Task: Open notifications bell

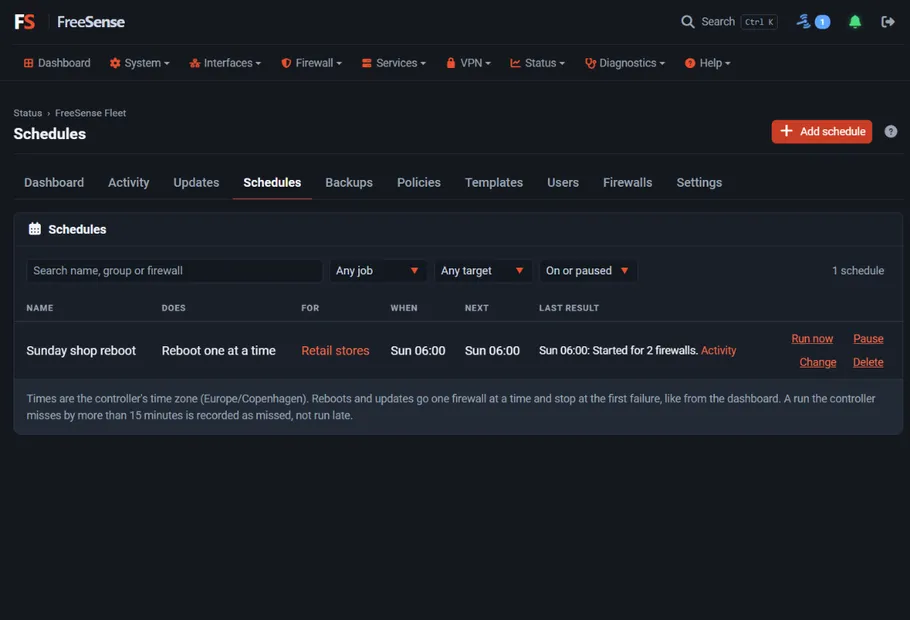Action: click(x=855, y=22)
